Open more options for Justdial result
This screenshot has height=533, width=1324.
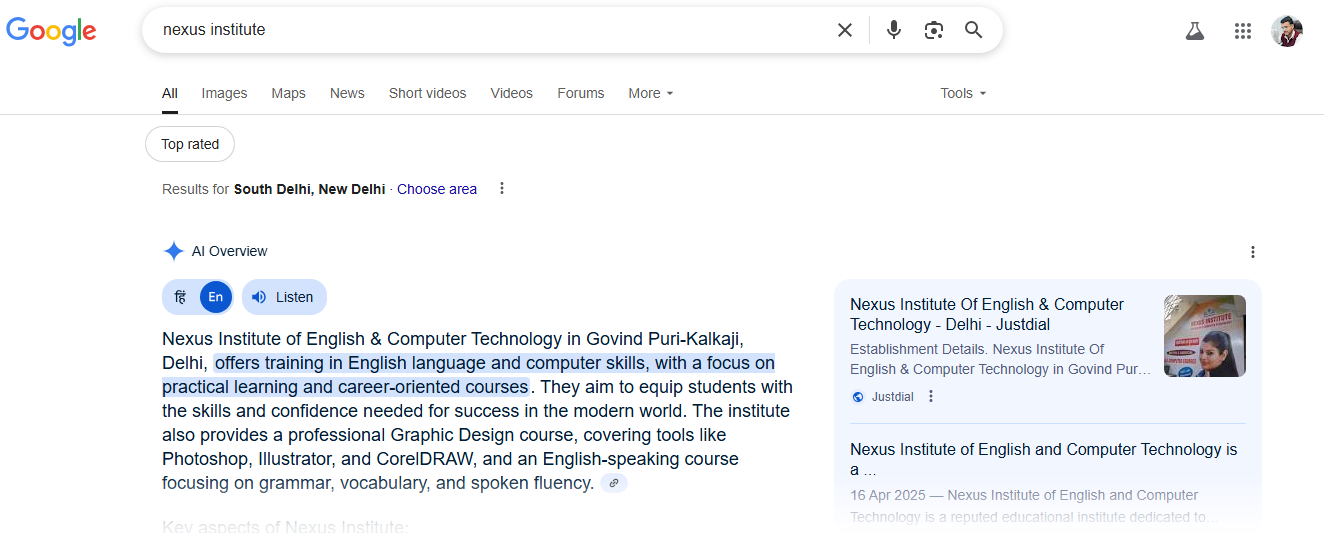(x=931, y=397)
